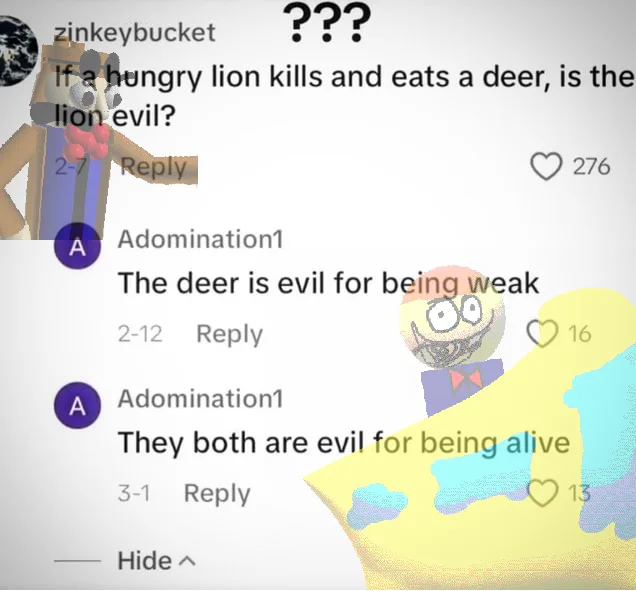Tap heart on "both are evil" reply
This screenshot has height=591, width=636.
point(543,492)
